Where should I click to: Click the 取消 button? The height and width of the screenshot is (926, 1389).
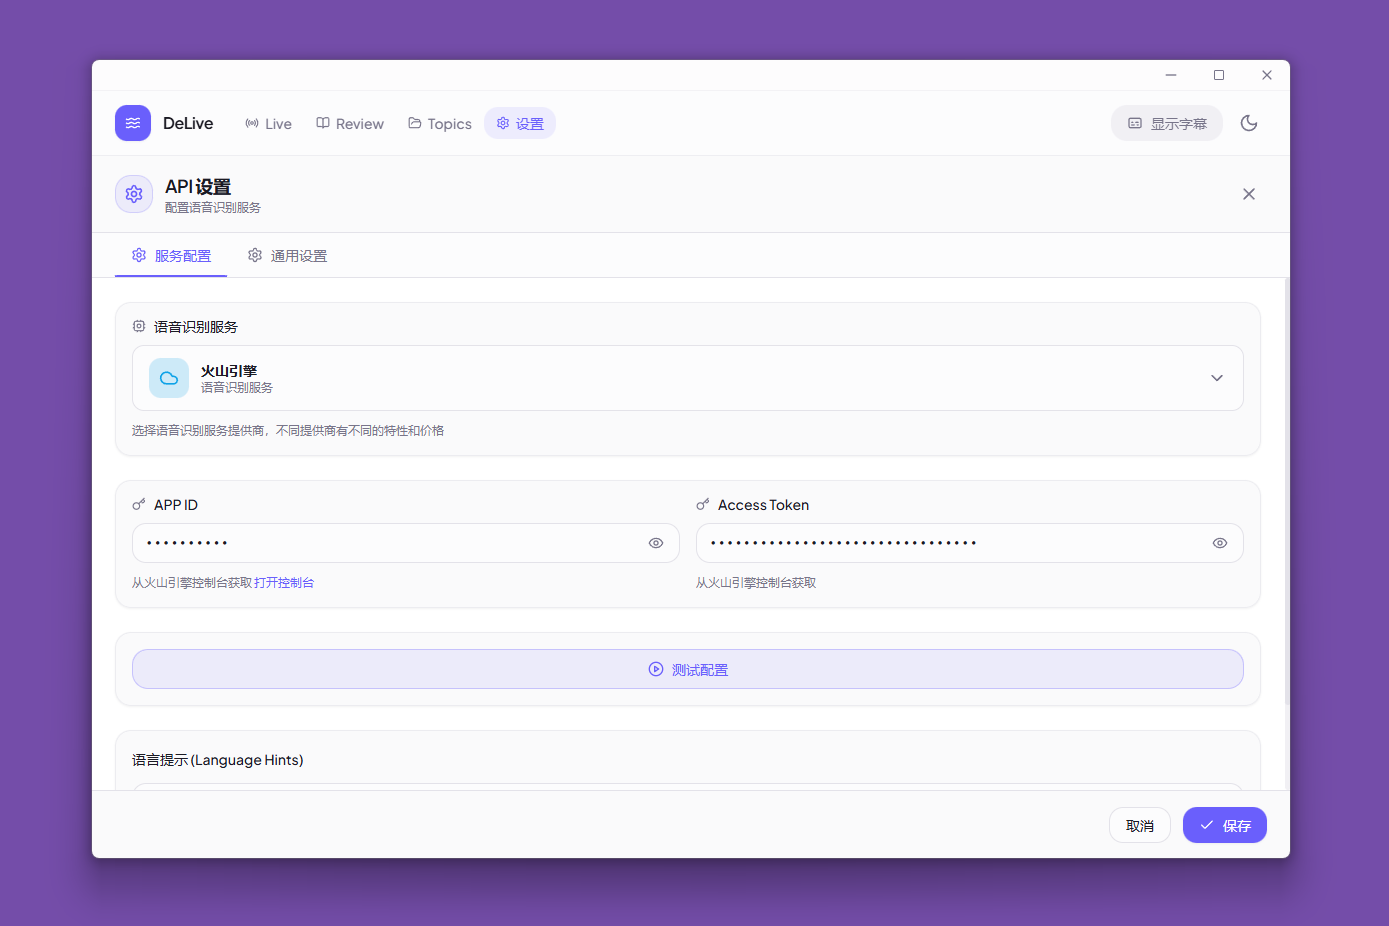1140,825
